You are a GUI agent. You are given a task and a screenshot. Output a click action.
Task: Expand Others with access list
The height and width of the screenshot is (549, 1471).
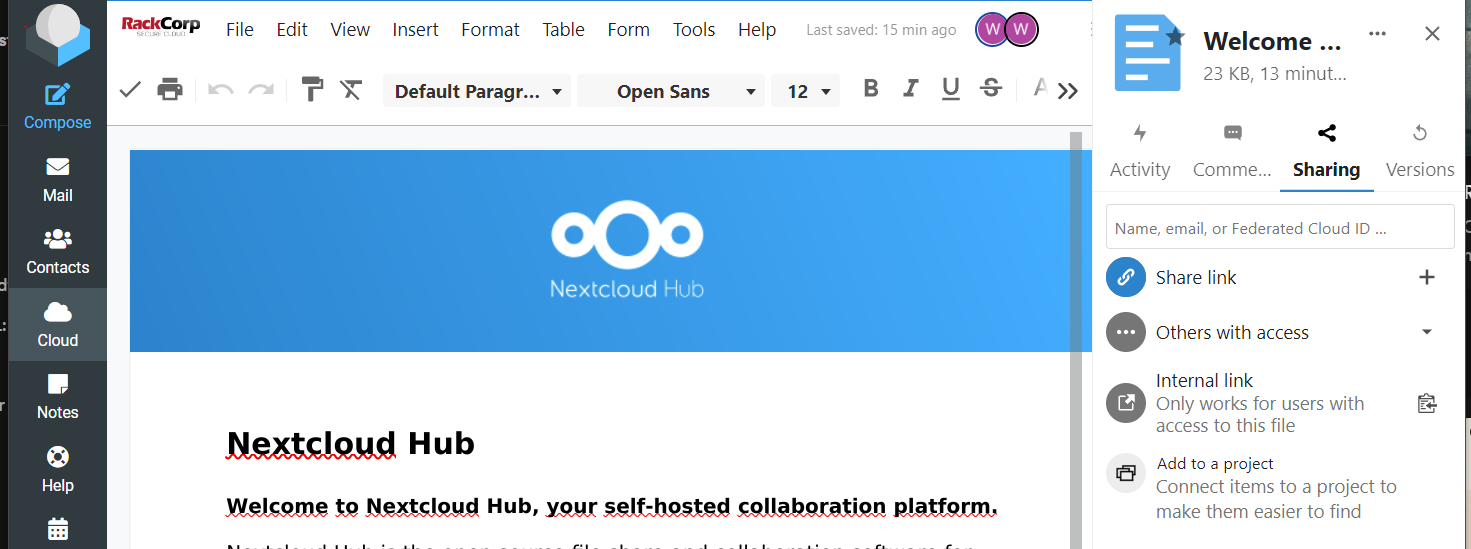(x=1427, y=332)
